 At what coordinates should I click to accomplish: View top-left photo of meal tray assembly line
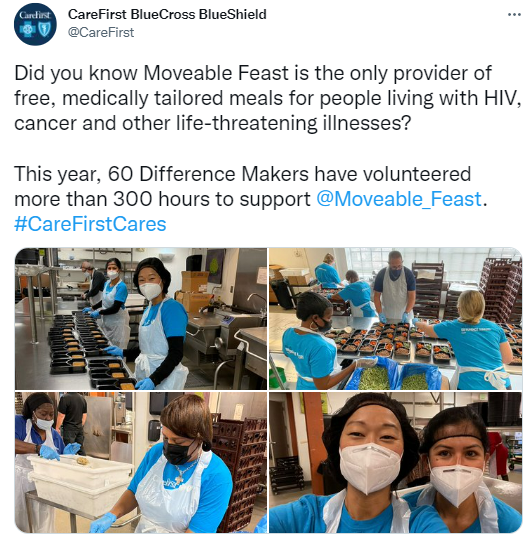[141, 319]
